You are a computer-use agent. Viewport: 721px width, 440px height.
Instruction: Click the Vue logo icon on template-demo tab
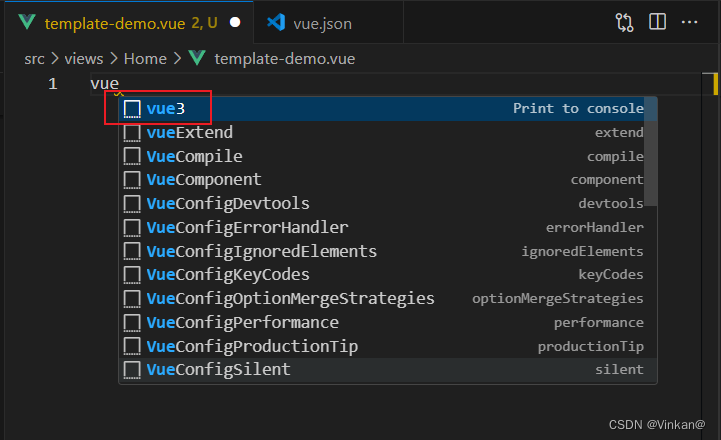[27, 22]
